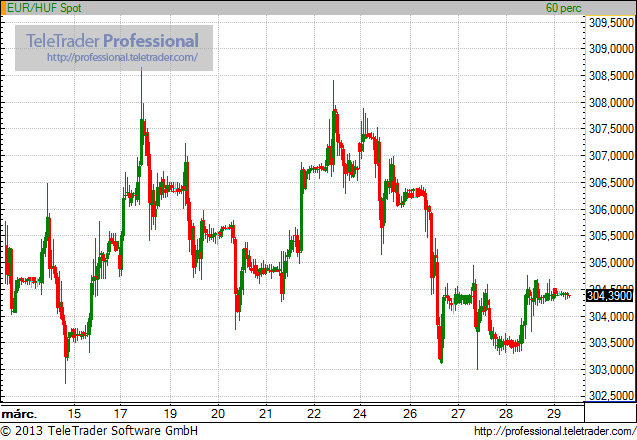Click the 306,0000 price axis label
This screenshot has height=440, width=637.
[x=611, y=210]
